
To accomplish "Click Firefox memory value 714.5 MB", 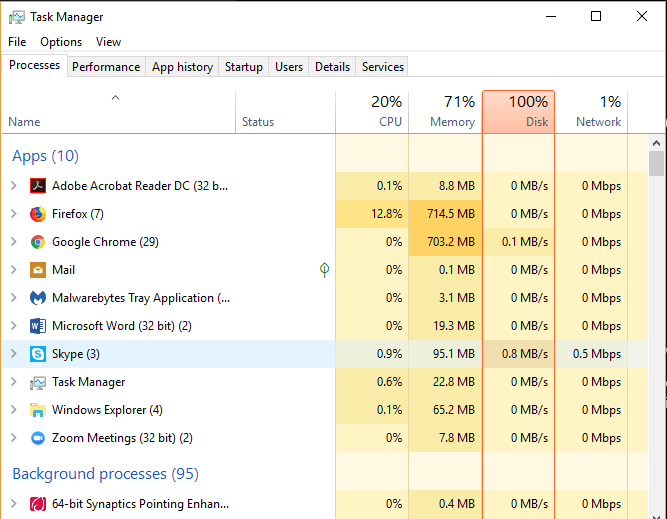I will (x=451, y=214).
